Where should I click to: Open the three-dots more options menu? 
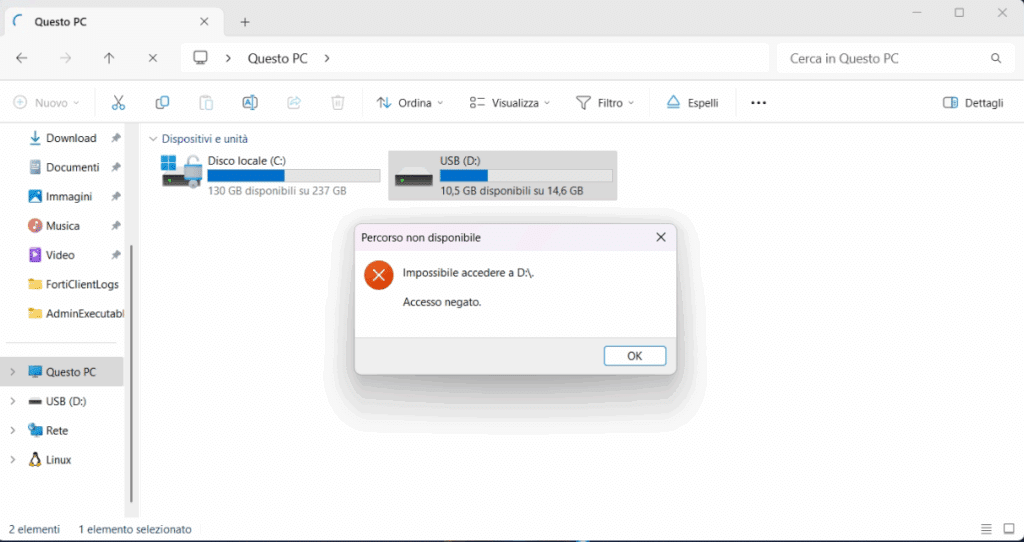758,103
